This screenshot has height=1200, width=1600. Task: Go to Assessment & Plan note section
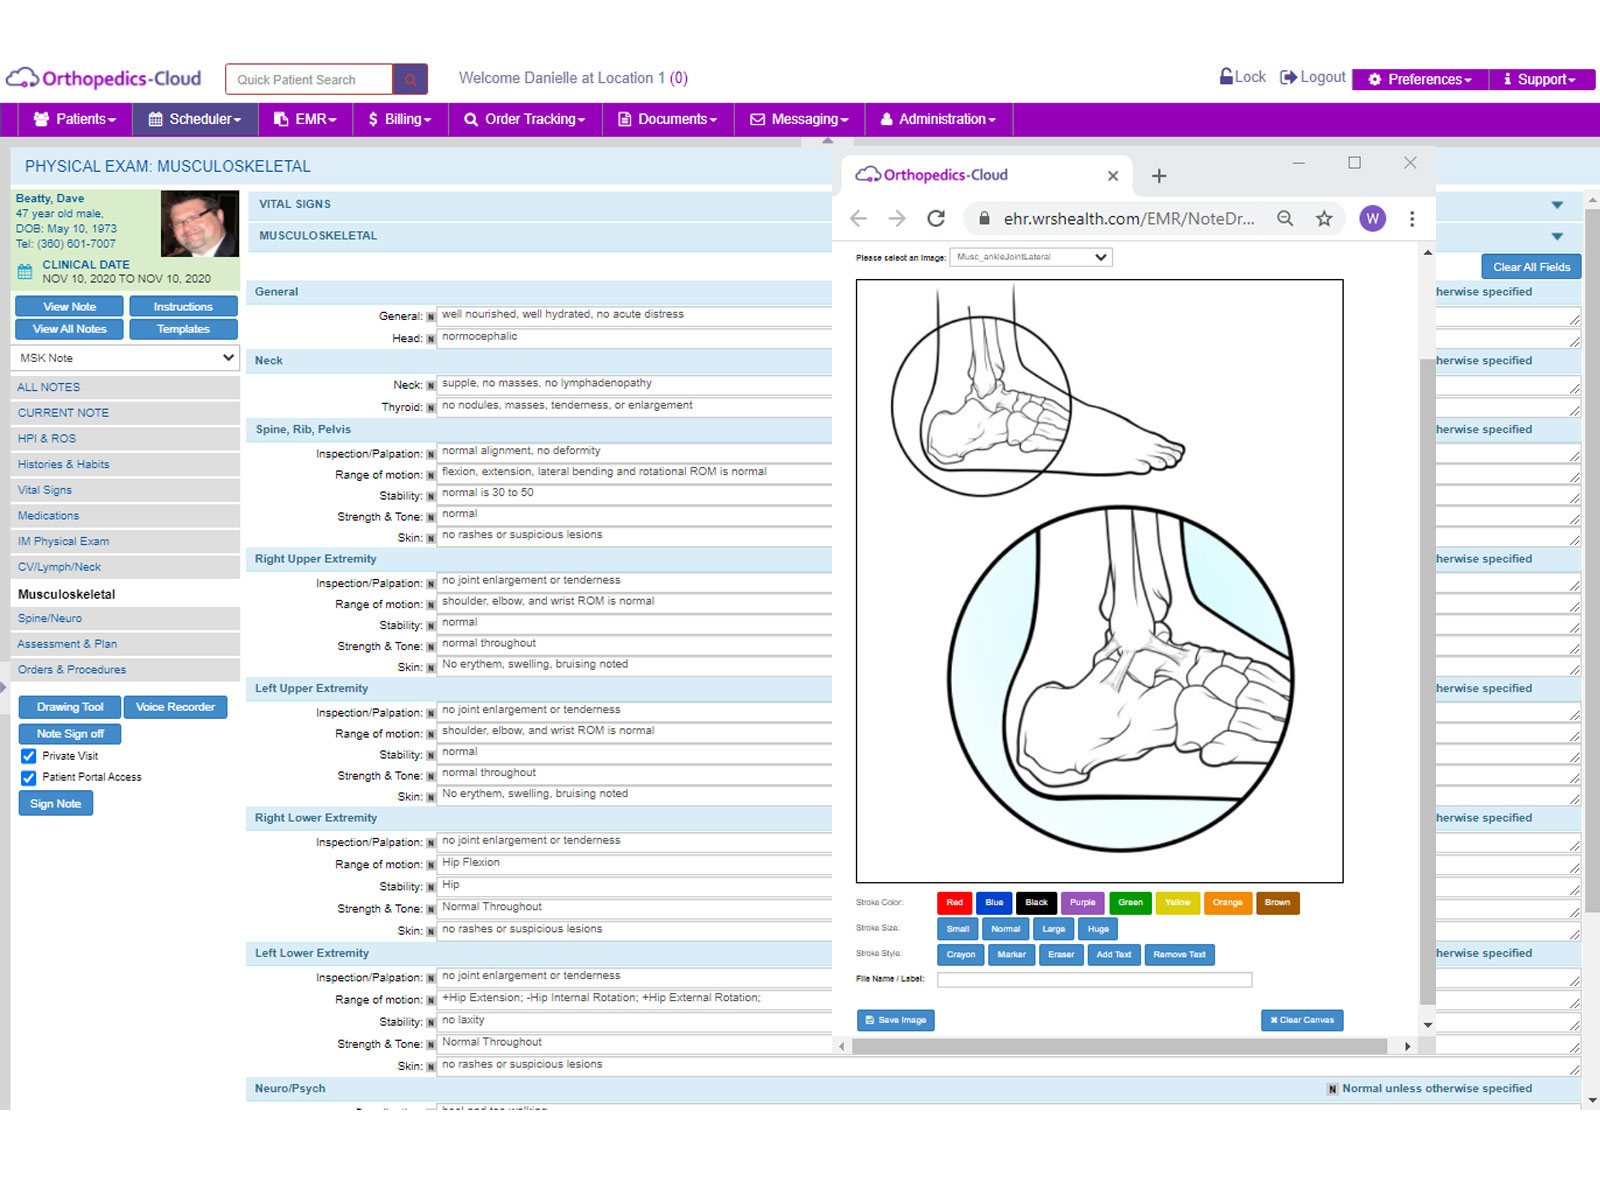pyautogui.click(x=125, y=645)
